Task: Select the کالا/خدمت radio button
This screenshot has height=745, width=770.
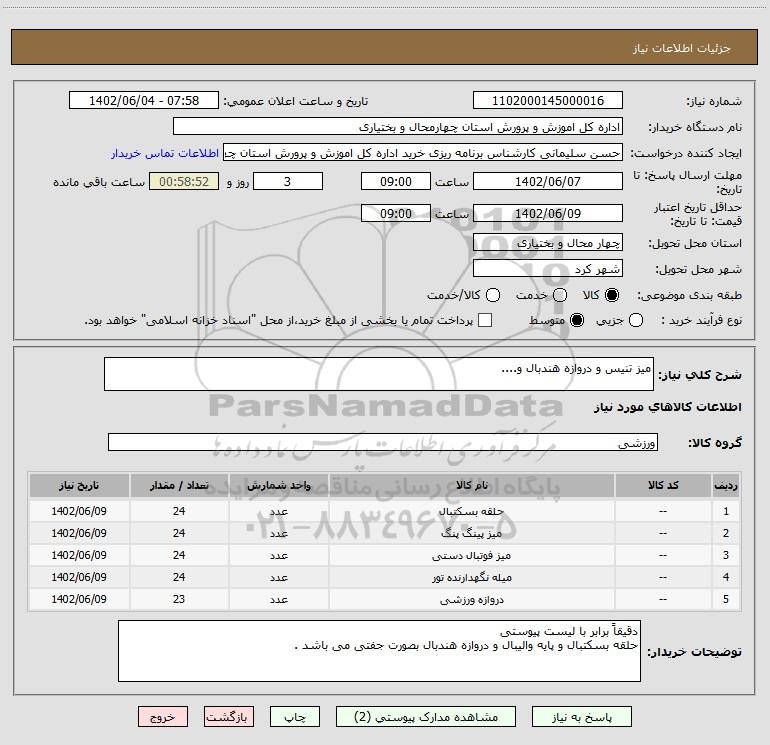Action: (x=493, y=295)
